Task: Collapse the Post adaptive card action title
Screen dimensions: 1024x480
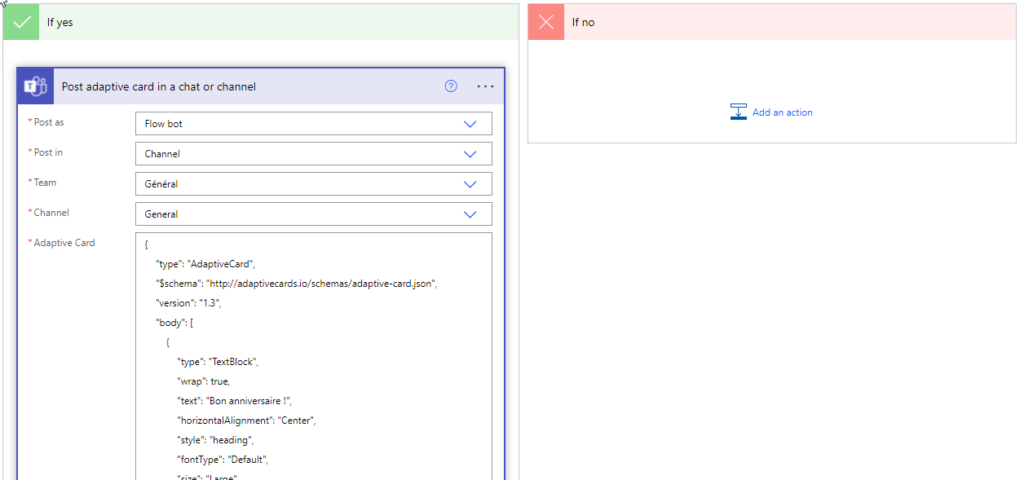Action: click(160, 87)
